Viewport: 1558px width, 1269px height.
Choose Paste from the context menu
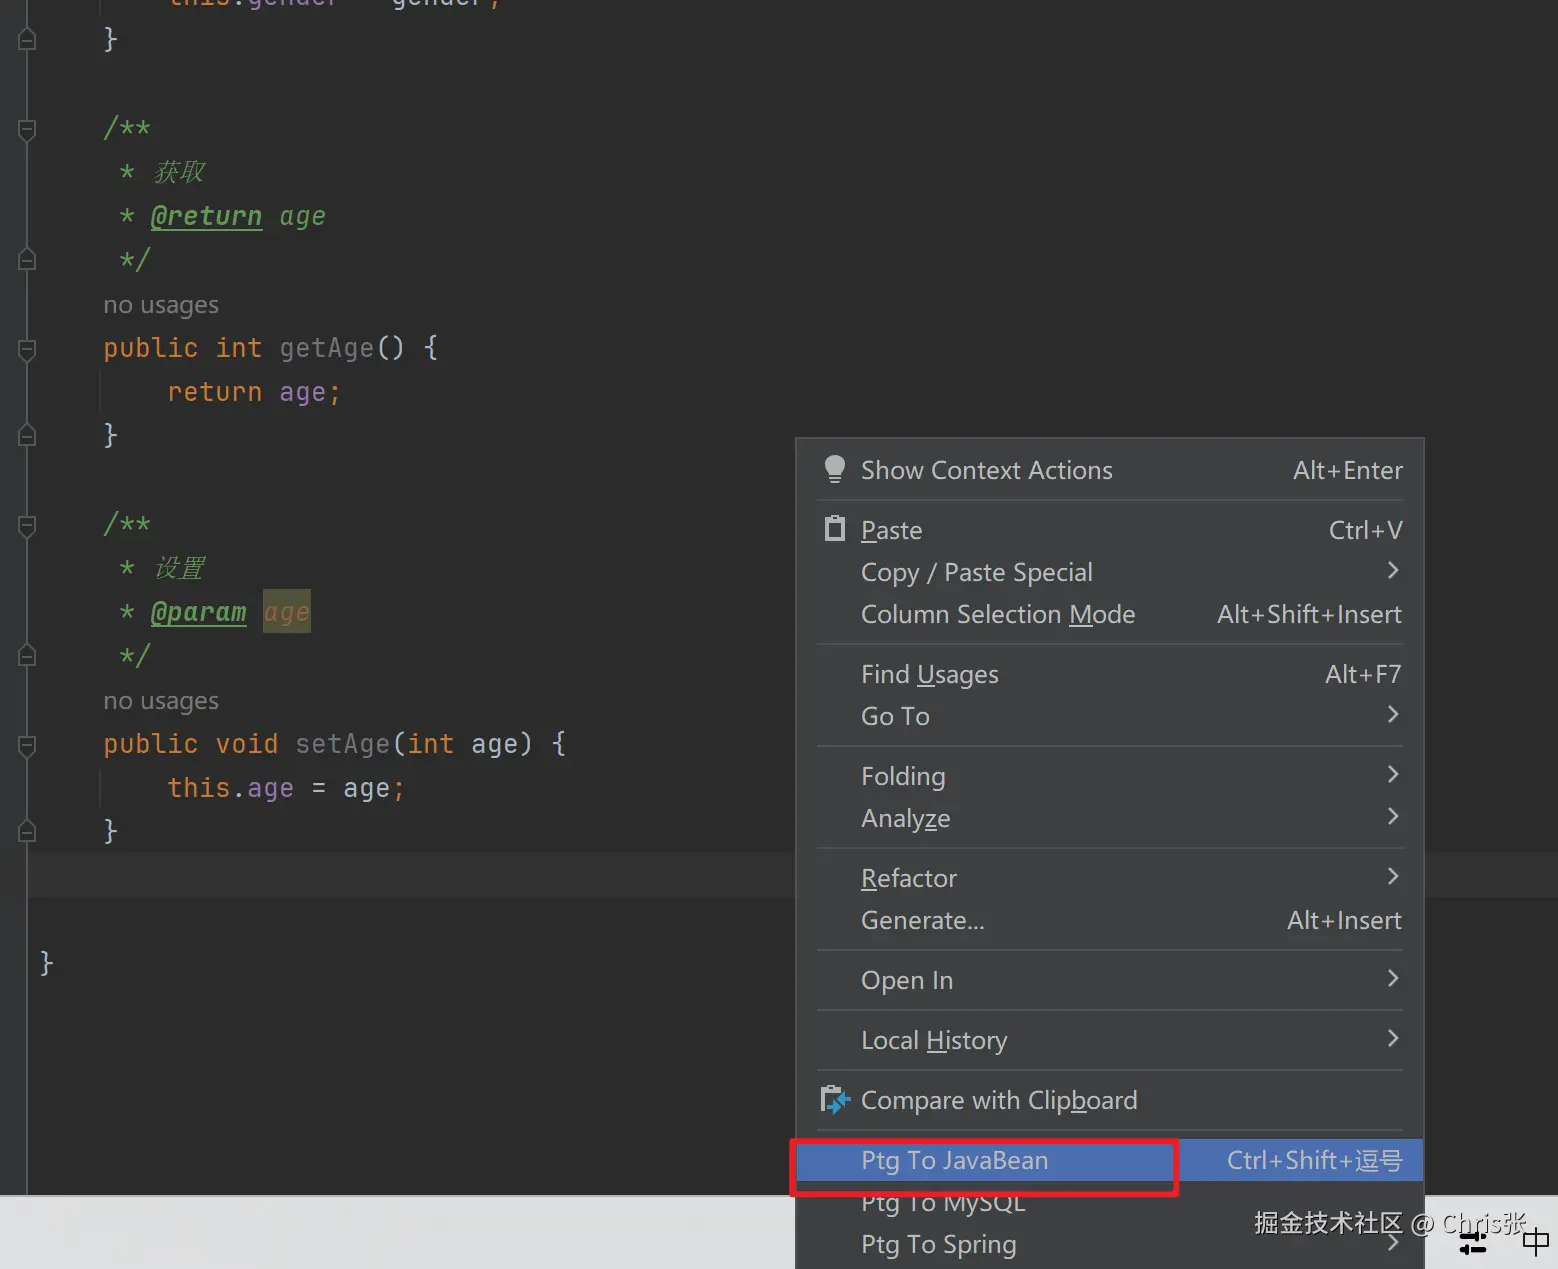click(1110, 530)
